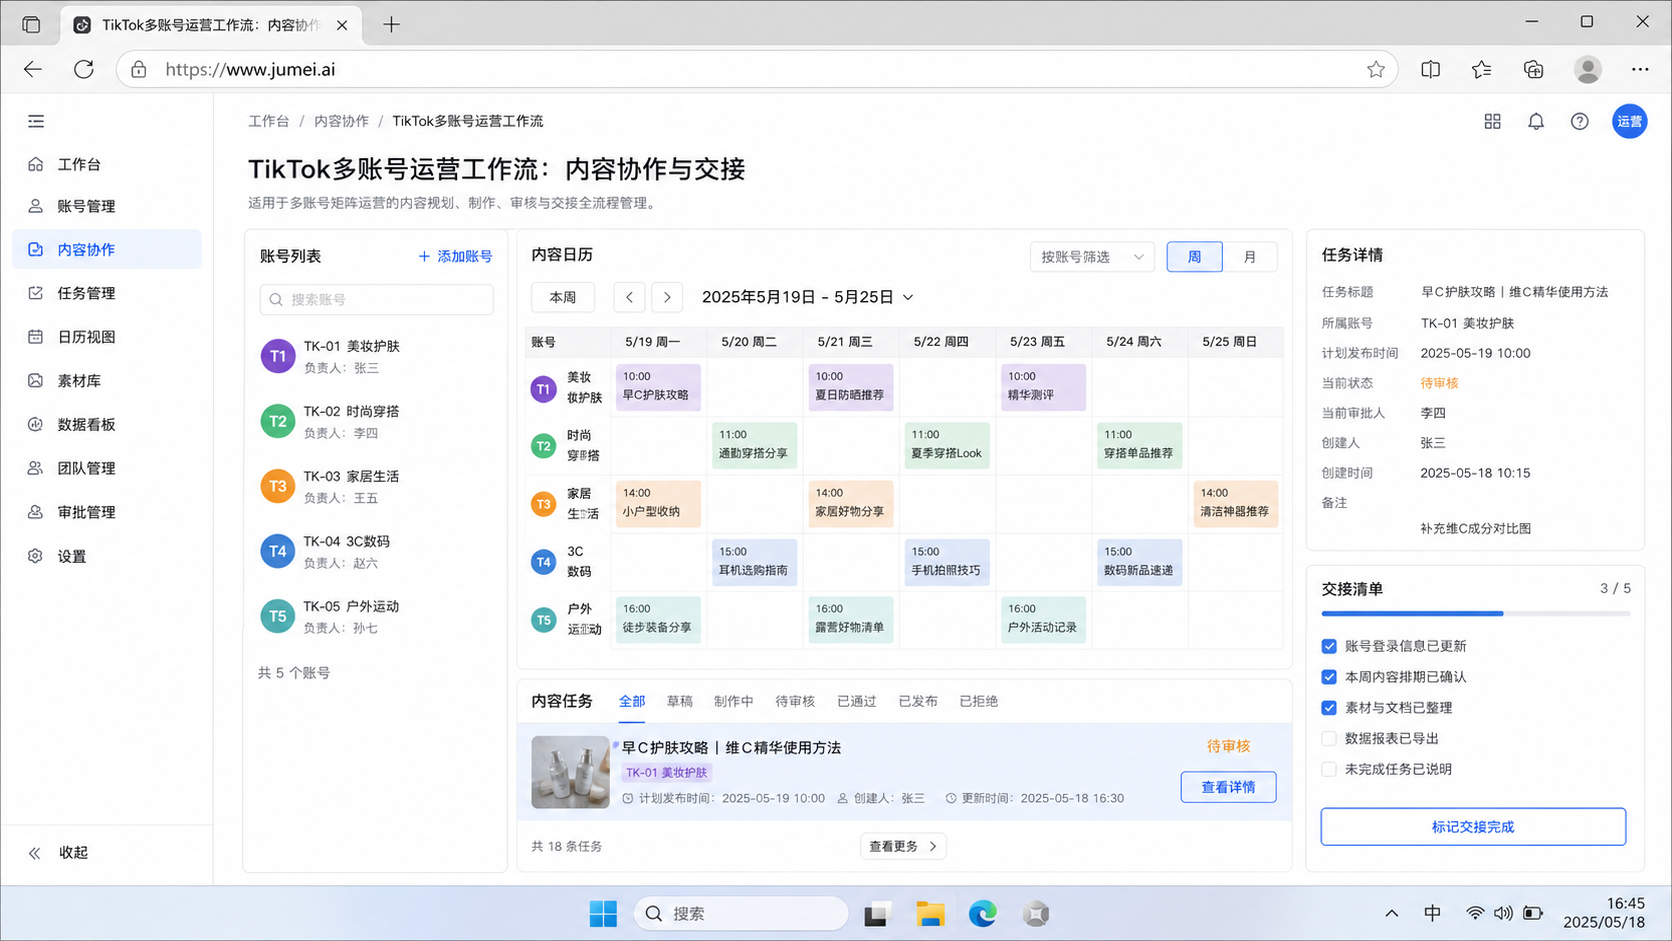
Task: Select the 草稿 task tab
Action: click(680, 701)
